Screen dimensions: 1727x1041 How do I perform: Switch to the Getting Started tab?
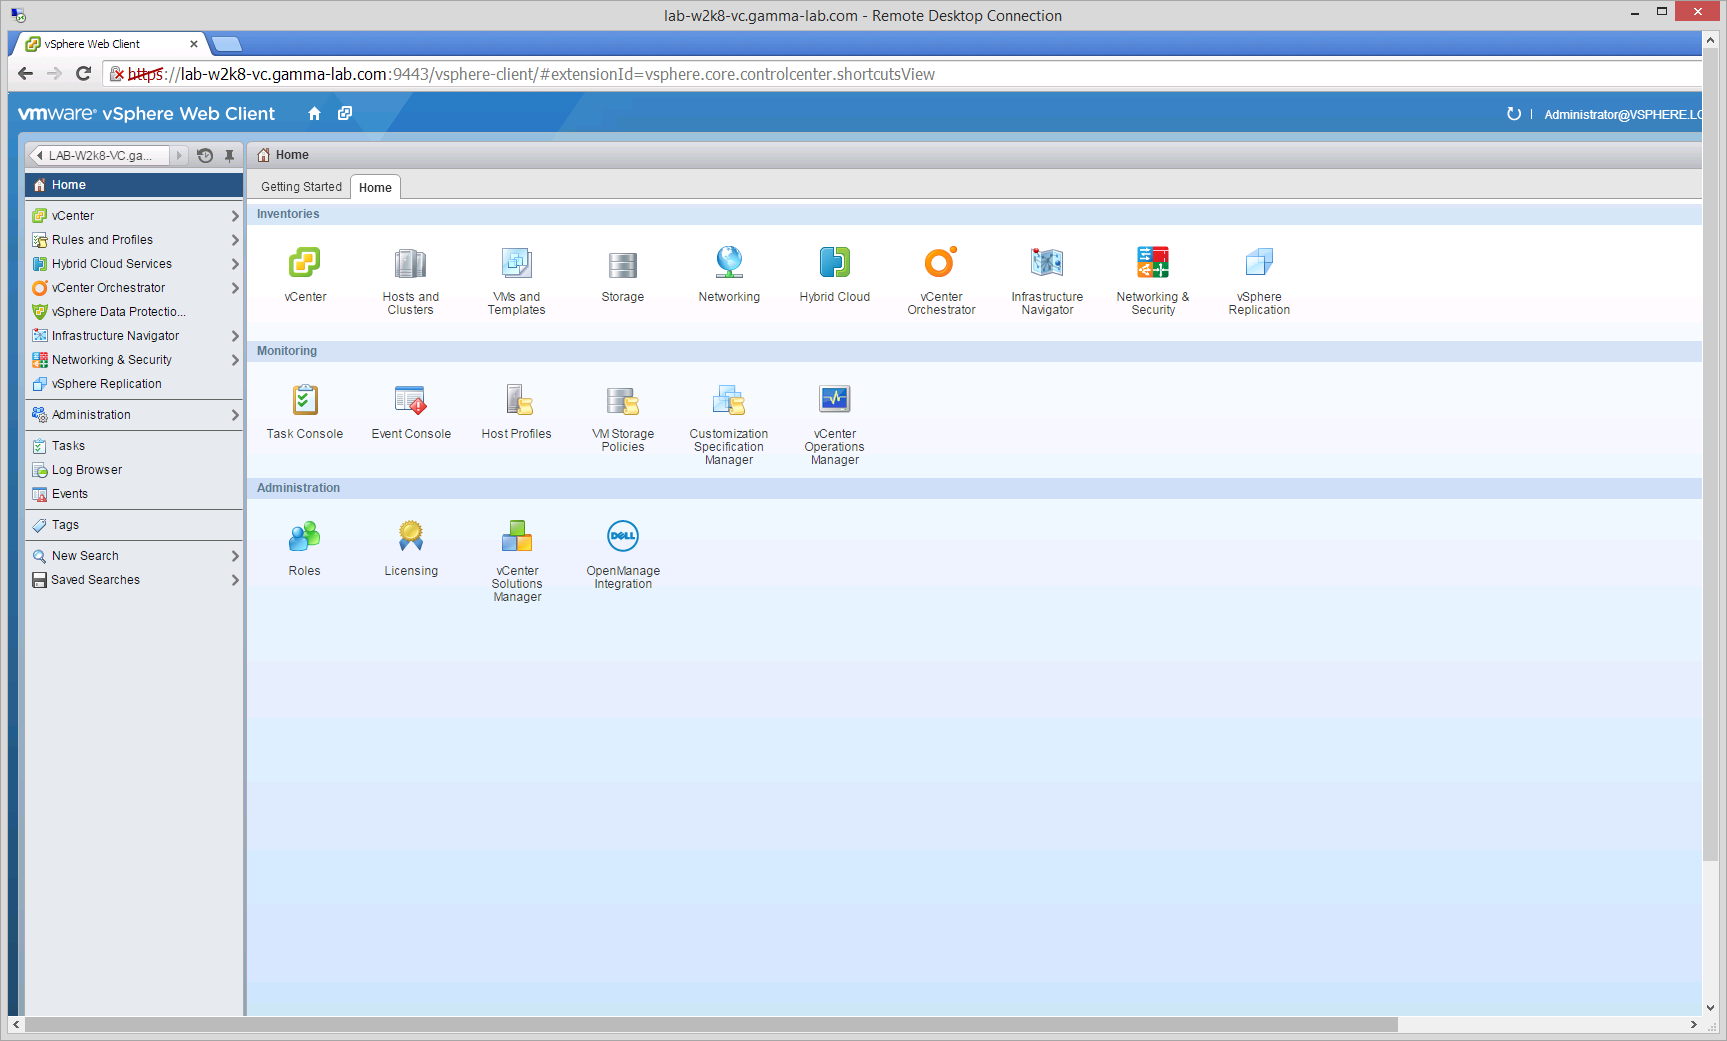coord(301,187)
